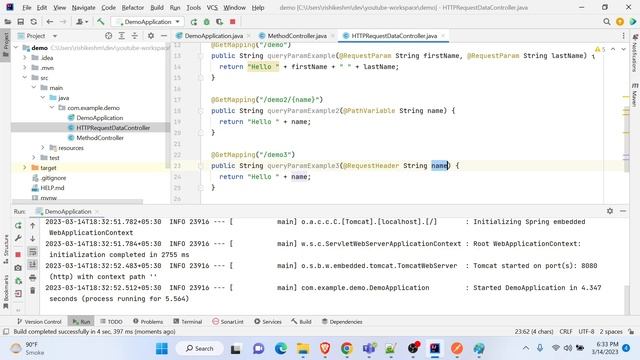Navigate back with the arrow icon
640x360 pixels.
(49, 22)
